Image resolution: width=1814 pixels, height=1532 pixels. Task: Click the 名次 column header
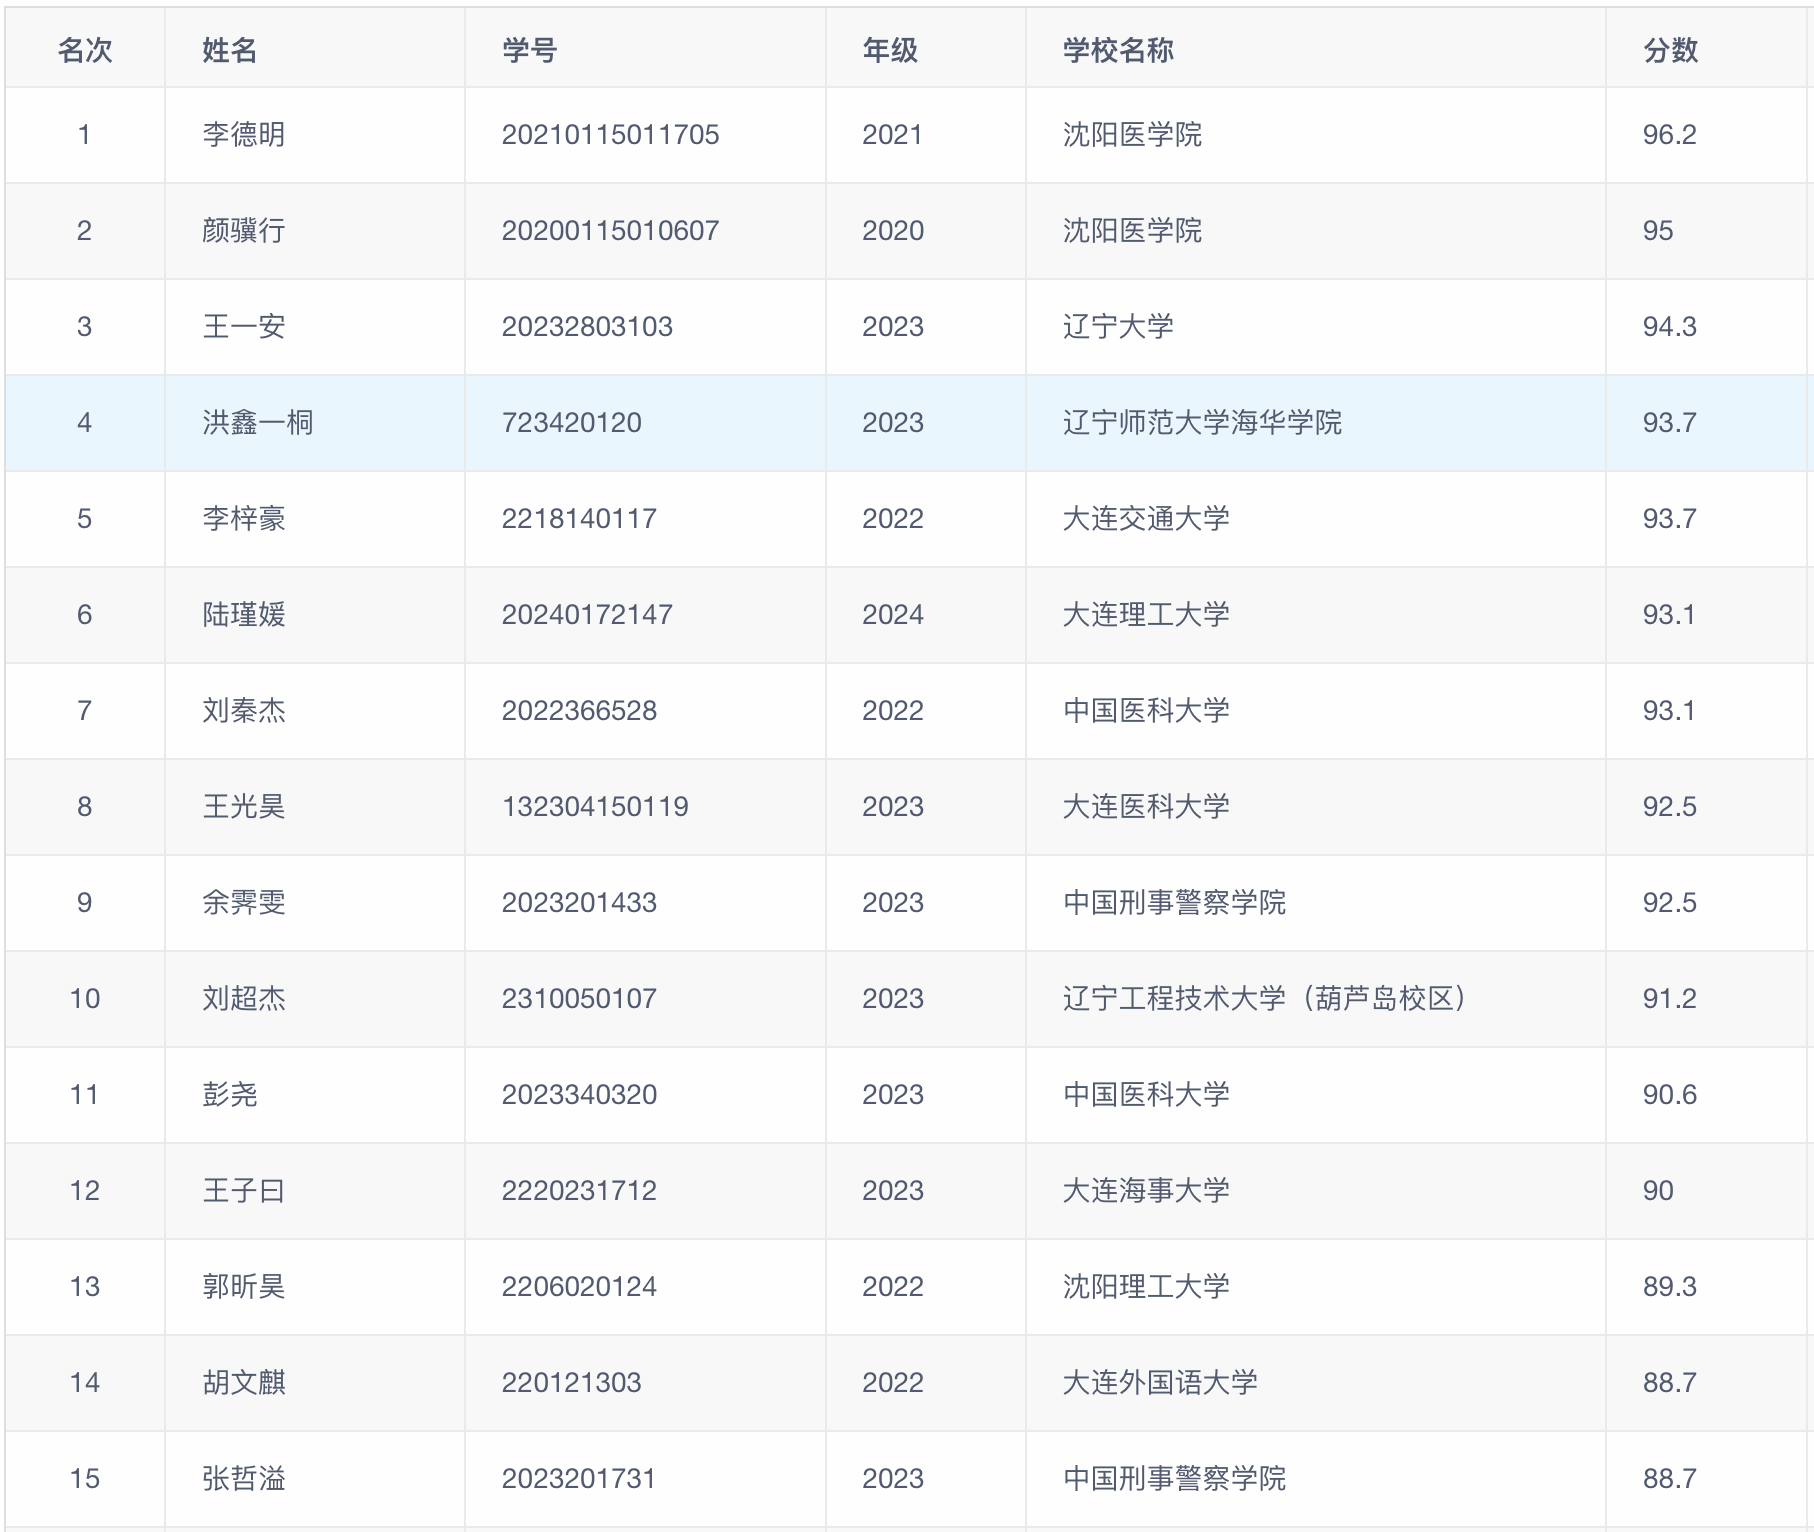[x=85, y=50]
